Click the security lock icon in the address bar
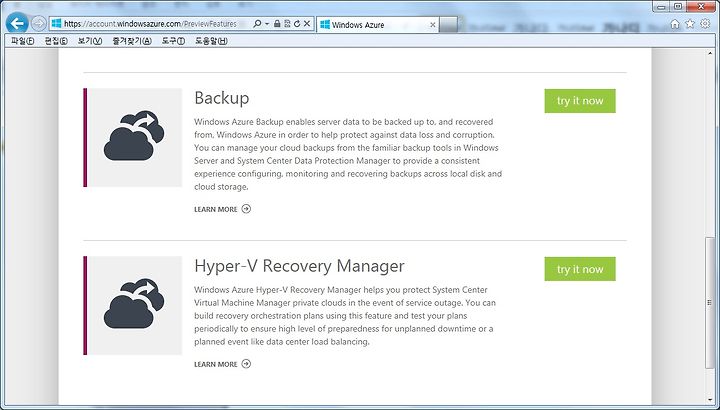Image resolution: width=720 pixels, height=410 pixels. coord(277,24)
